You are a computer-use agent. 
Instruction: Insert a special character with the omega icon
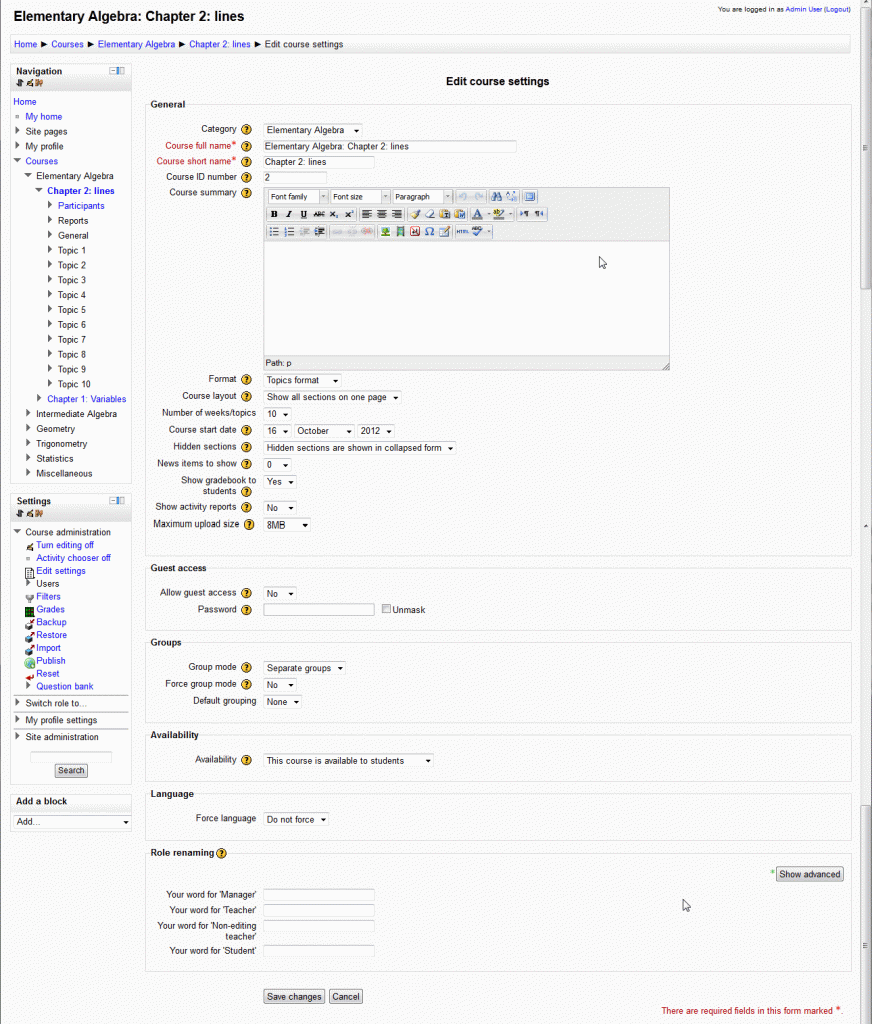tap(429, 232)
